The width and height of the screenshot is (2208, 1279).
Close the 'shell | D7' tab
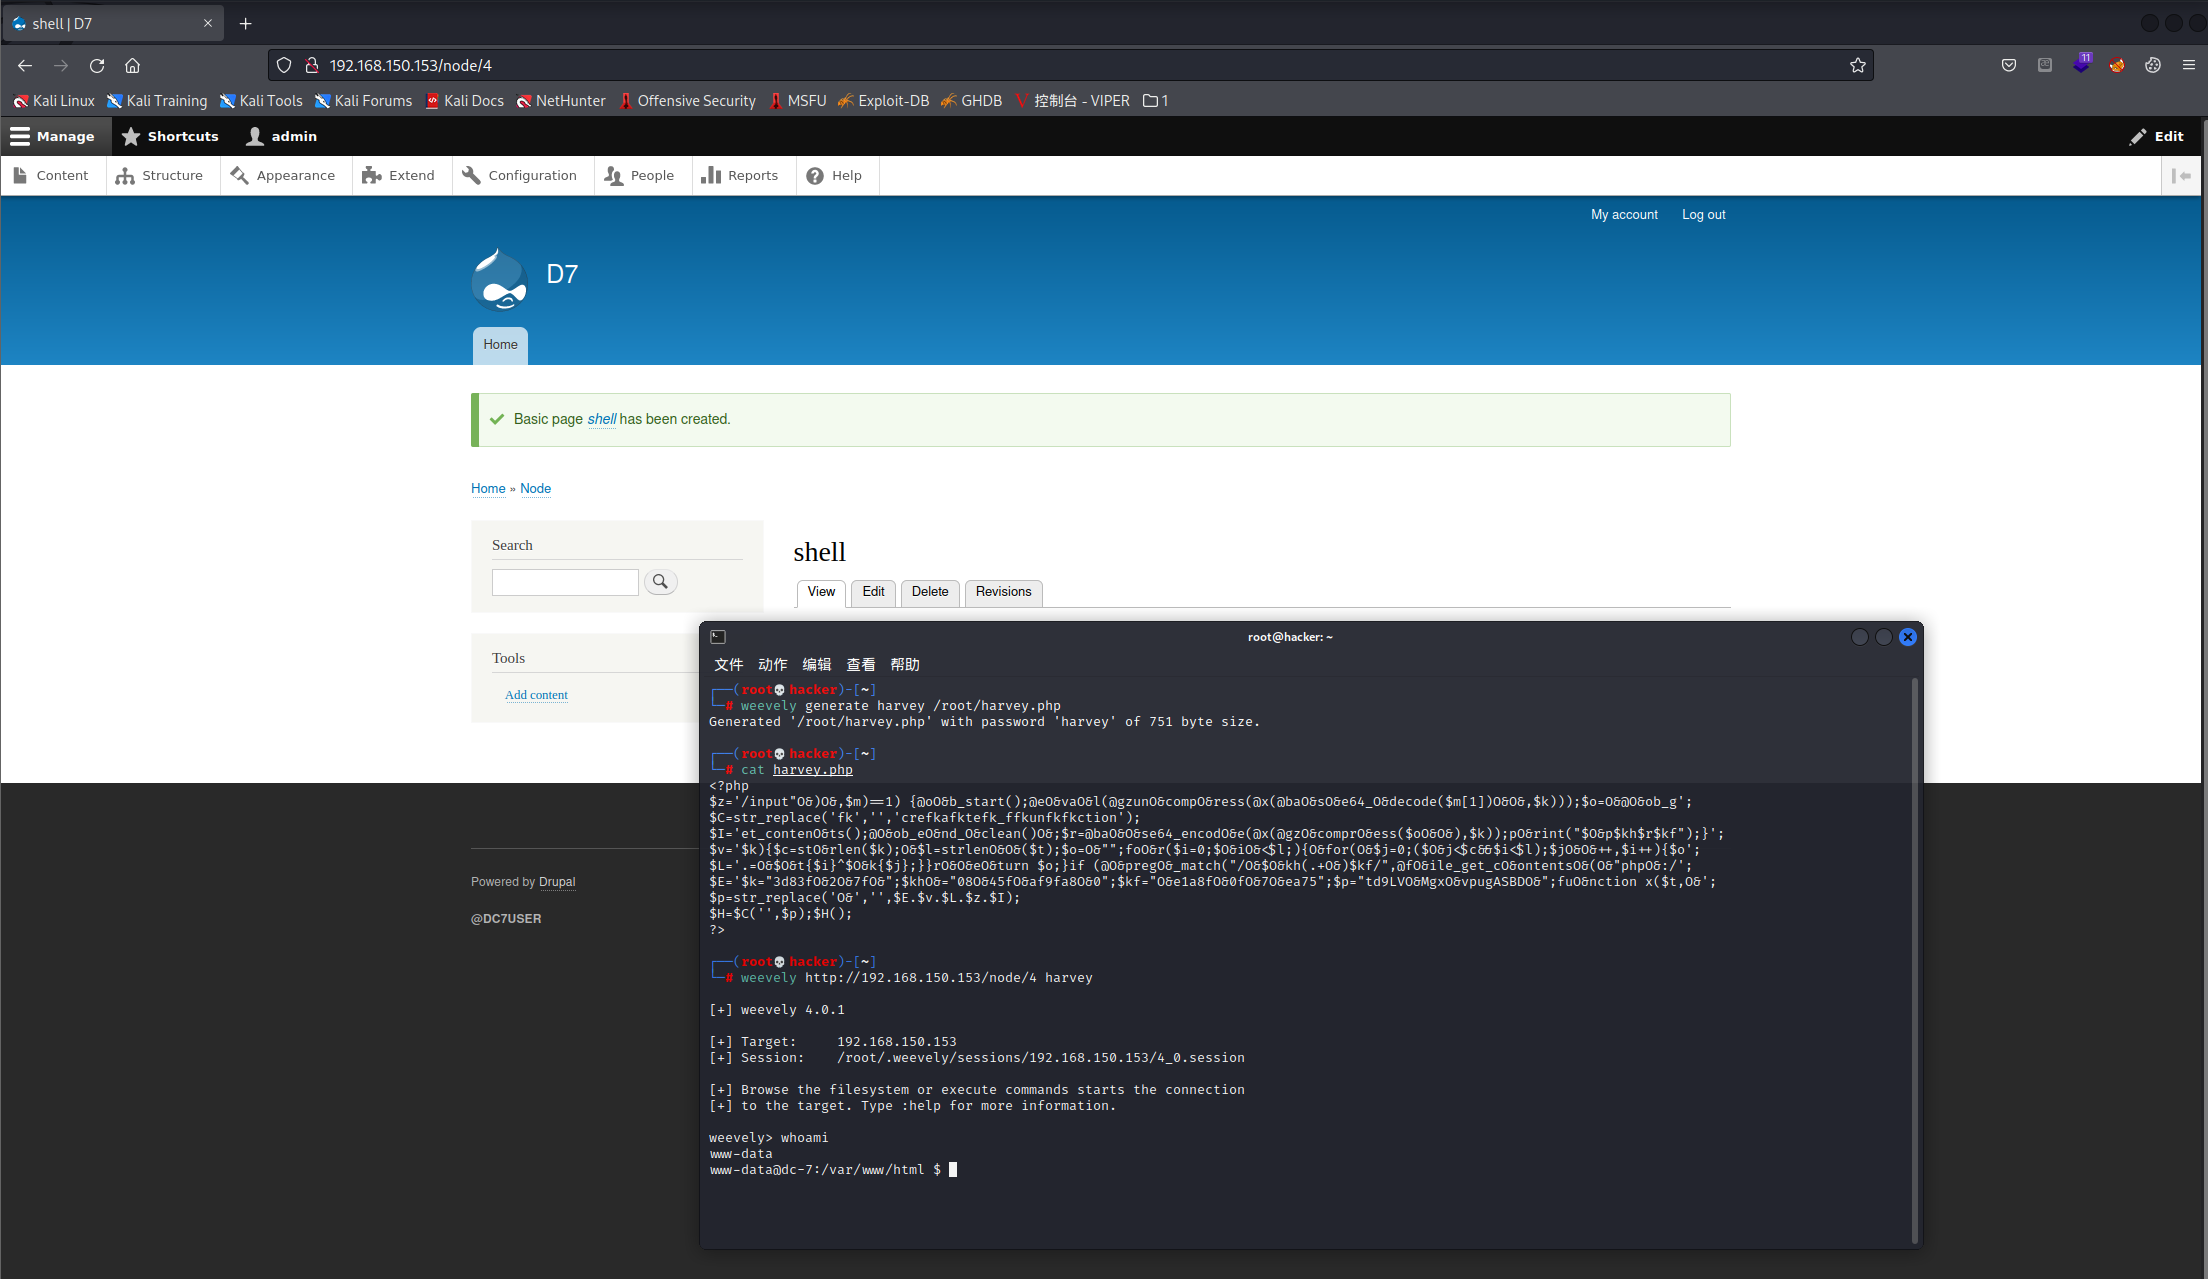pos(208,23)
